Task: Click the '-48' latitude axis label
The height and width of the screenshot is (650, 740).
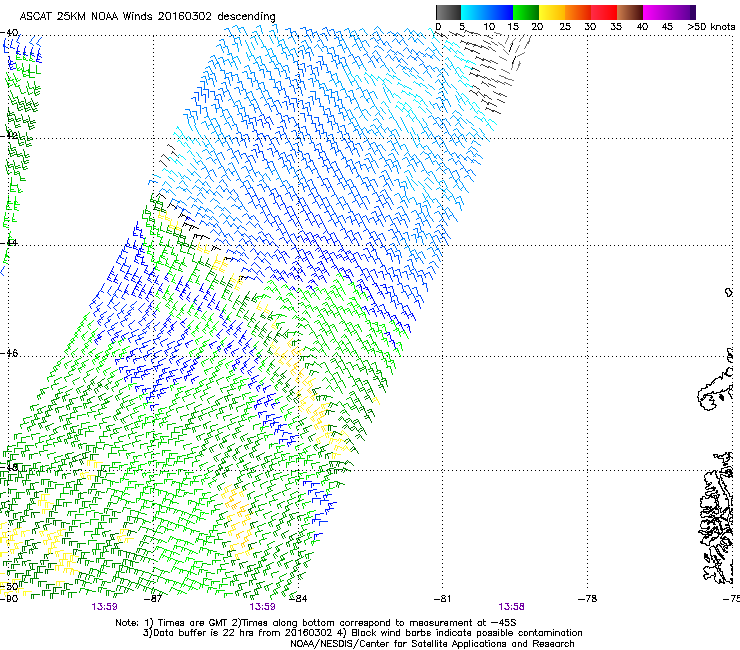Action: click(x=9, y=467)
